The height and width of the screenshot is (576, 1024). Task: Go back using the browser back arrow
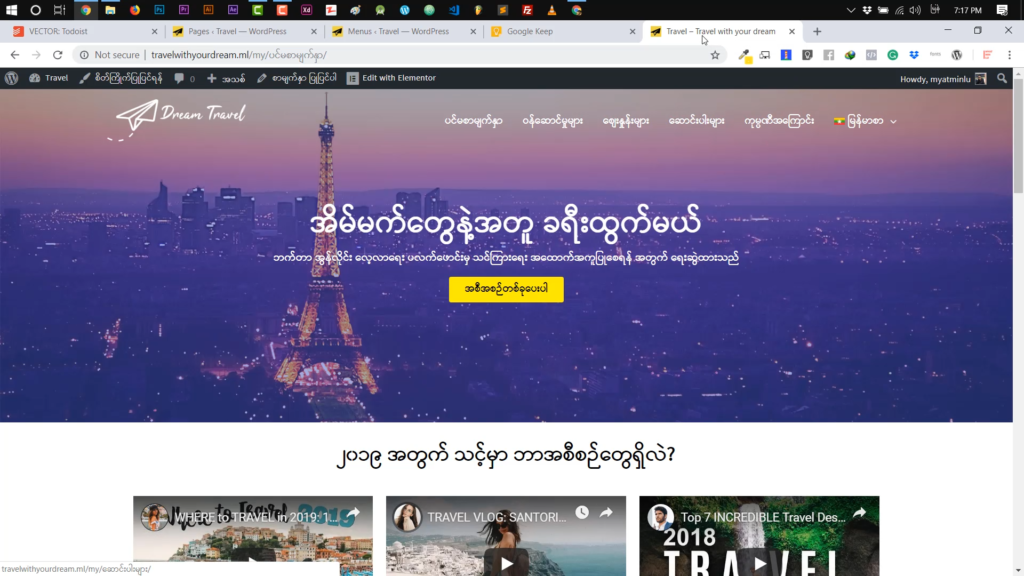[14, 55]
